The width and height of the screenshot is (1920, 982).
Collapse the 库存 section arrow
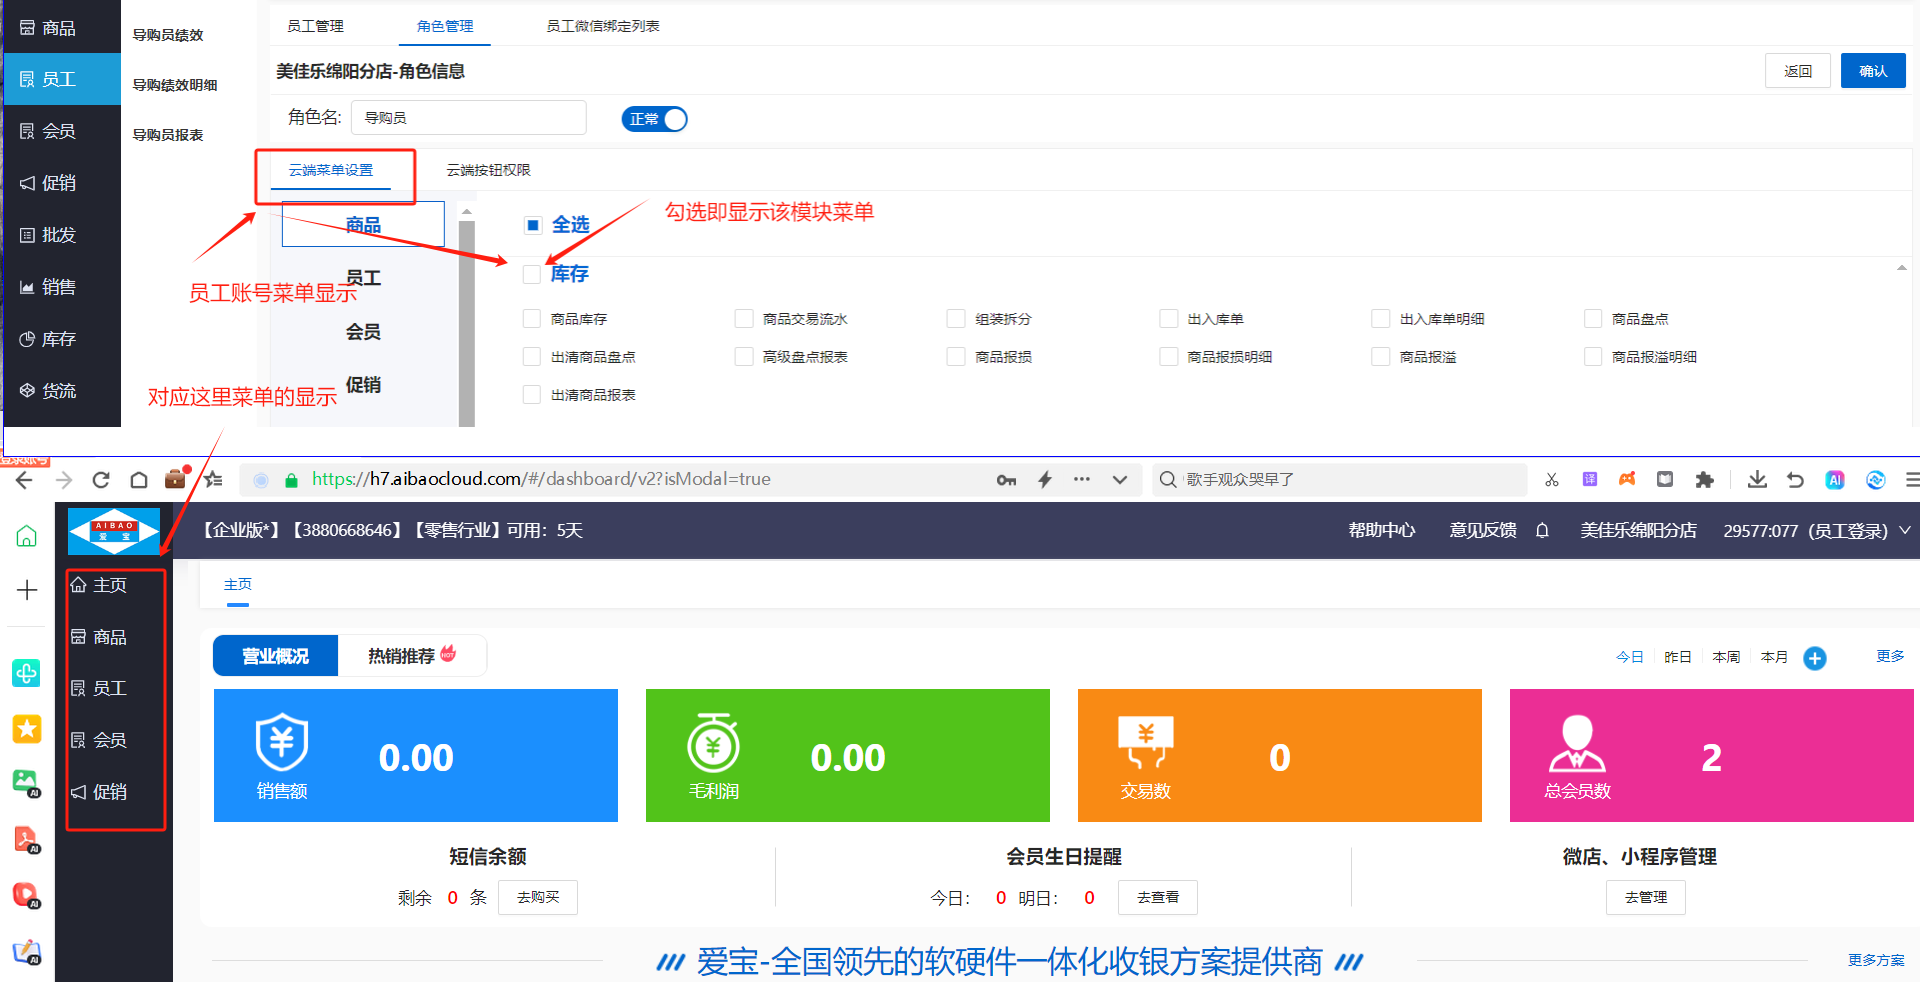point(1900,268)
